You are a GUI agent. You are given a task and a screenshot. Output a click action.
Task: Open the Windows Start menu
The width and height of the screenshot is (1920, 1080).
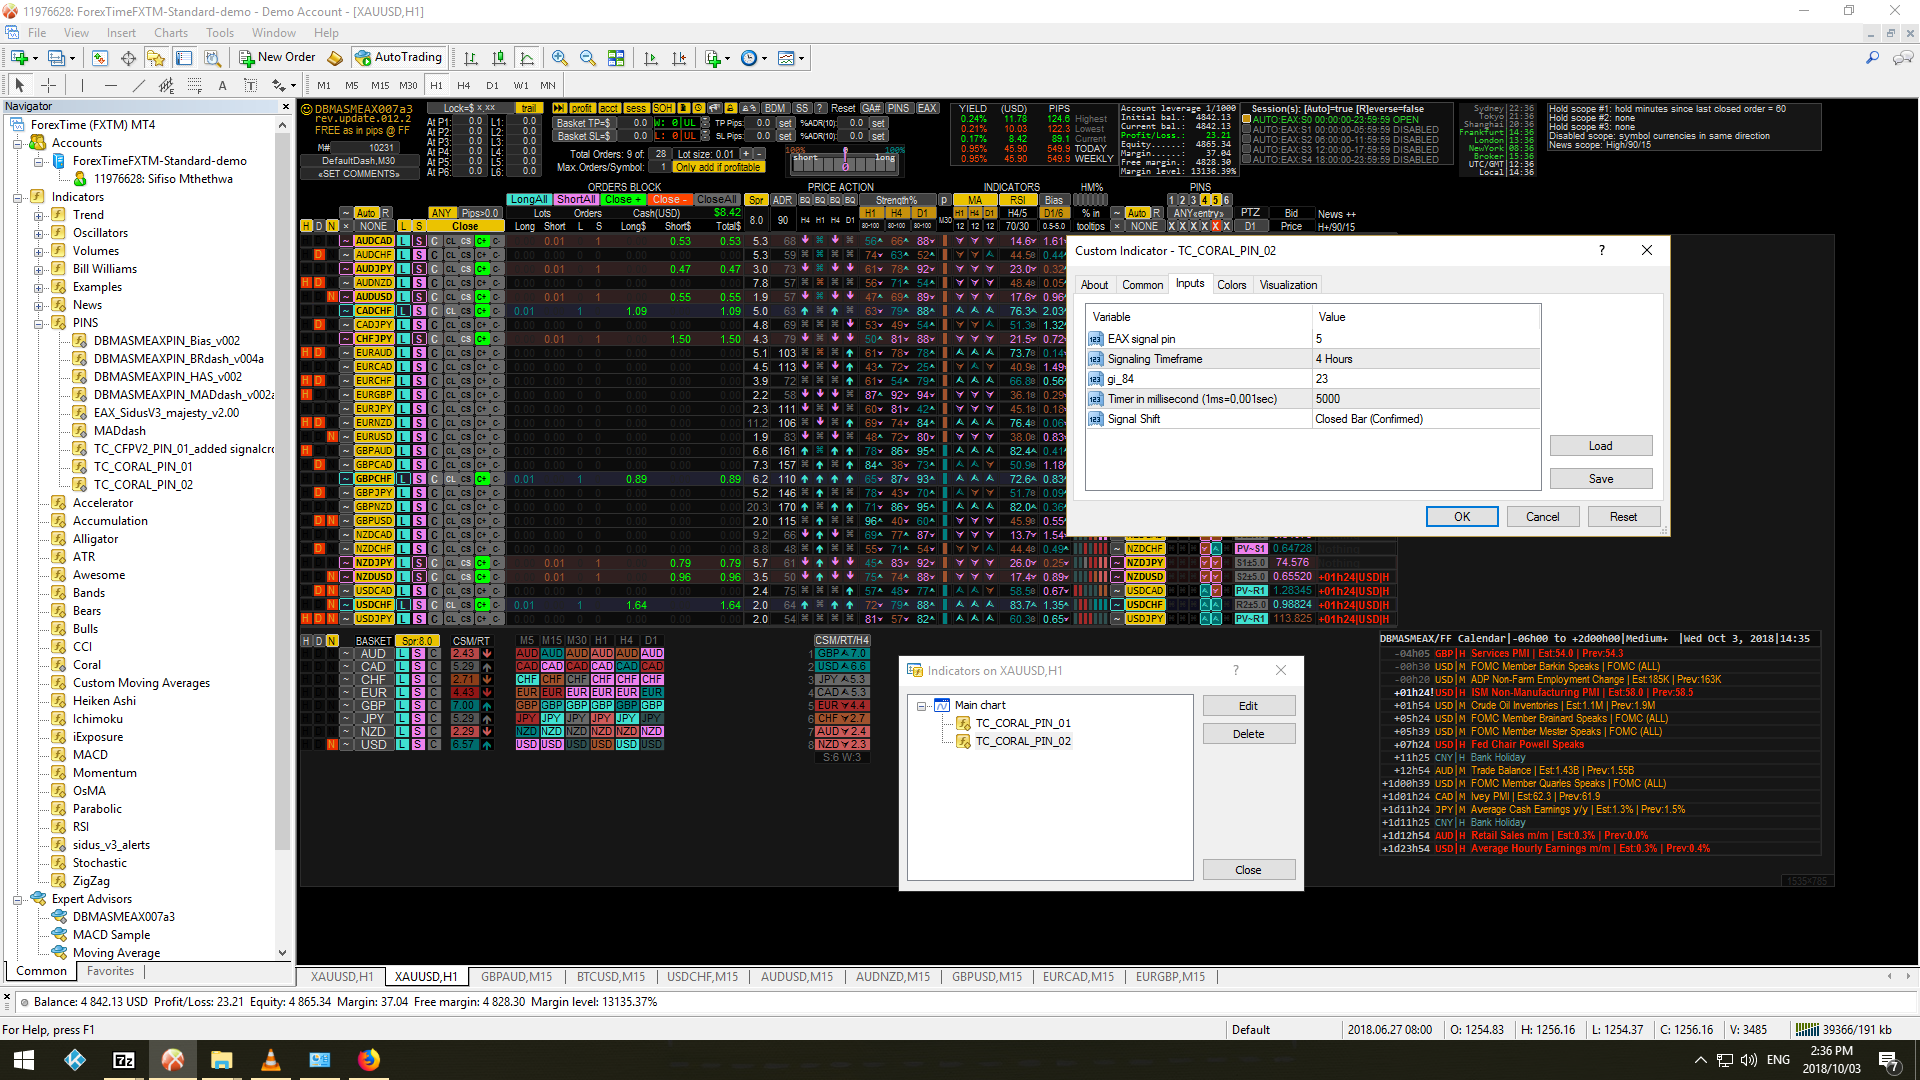[x=24, y=1060]
